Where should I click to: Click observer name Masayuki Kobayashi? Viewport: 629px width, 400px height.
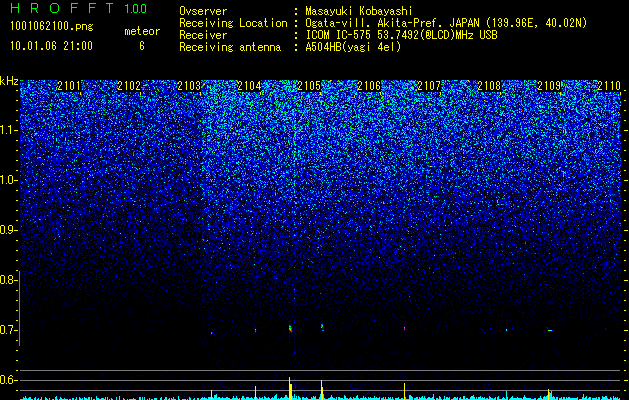tap(359, 11)
